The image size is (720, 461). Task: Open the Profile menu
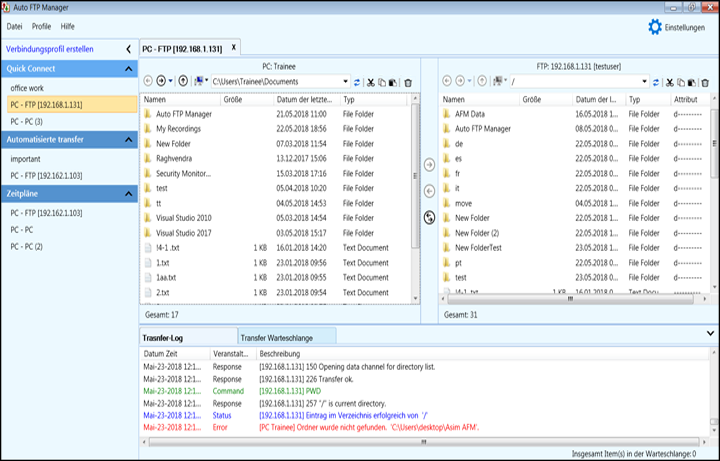41,26
